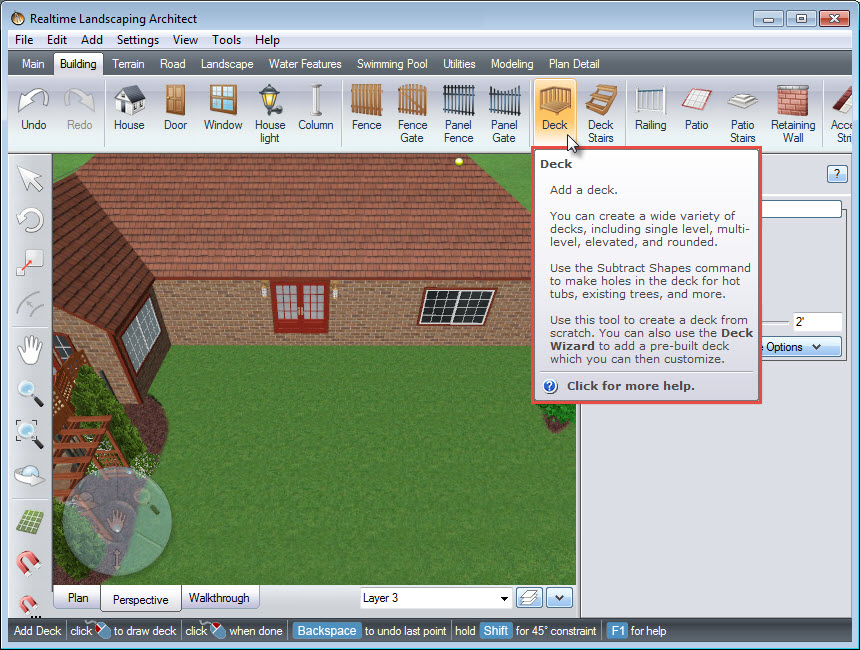Switch to the Plan view
This screenshot has height=650, width=860.
[x=78, y=598]
